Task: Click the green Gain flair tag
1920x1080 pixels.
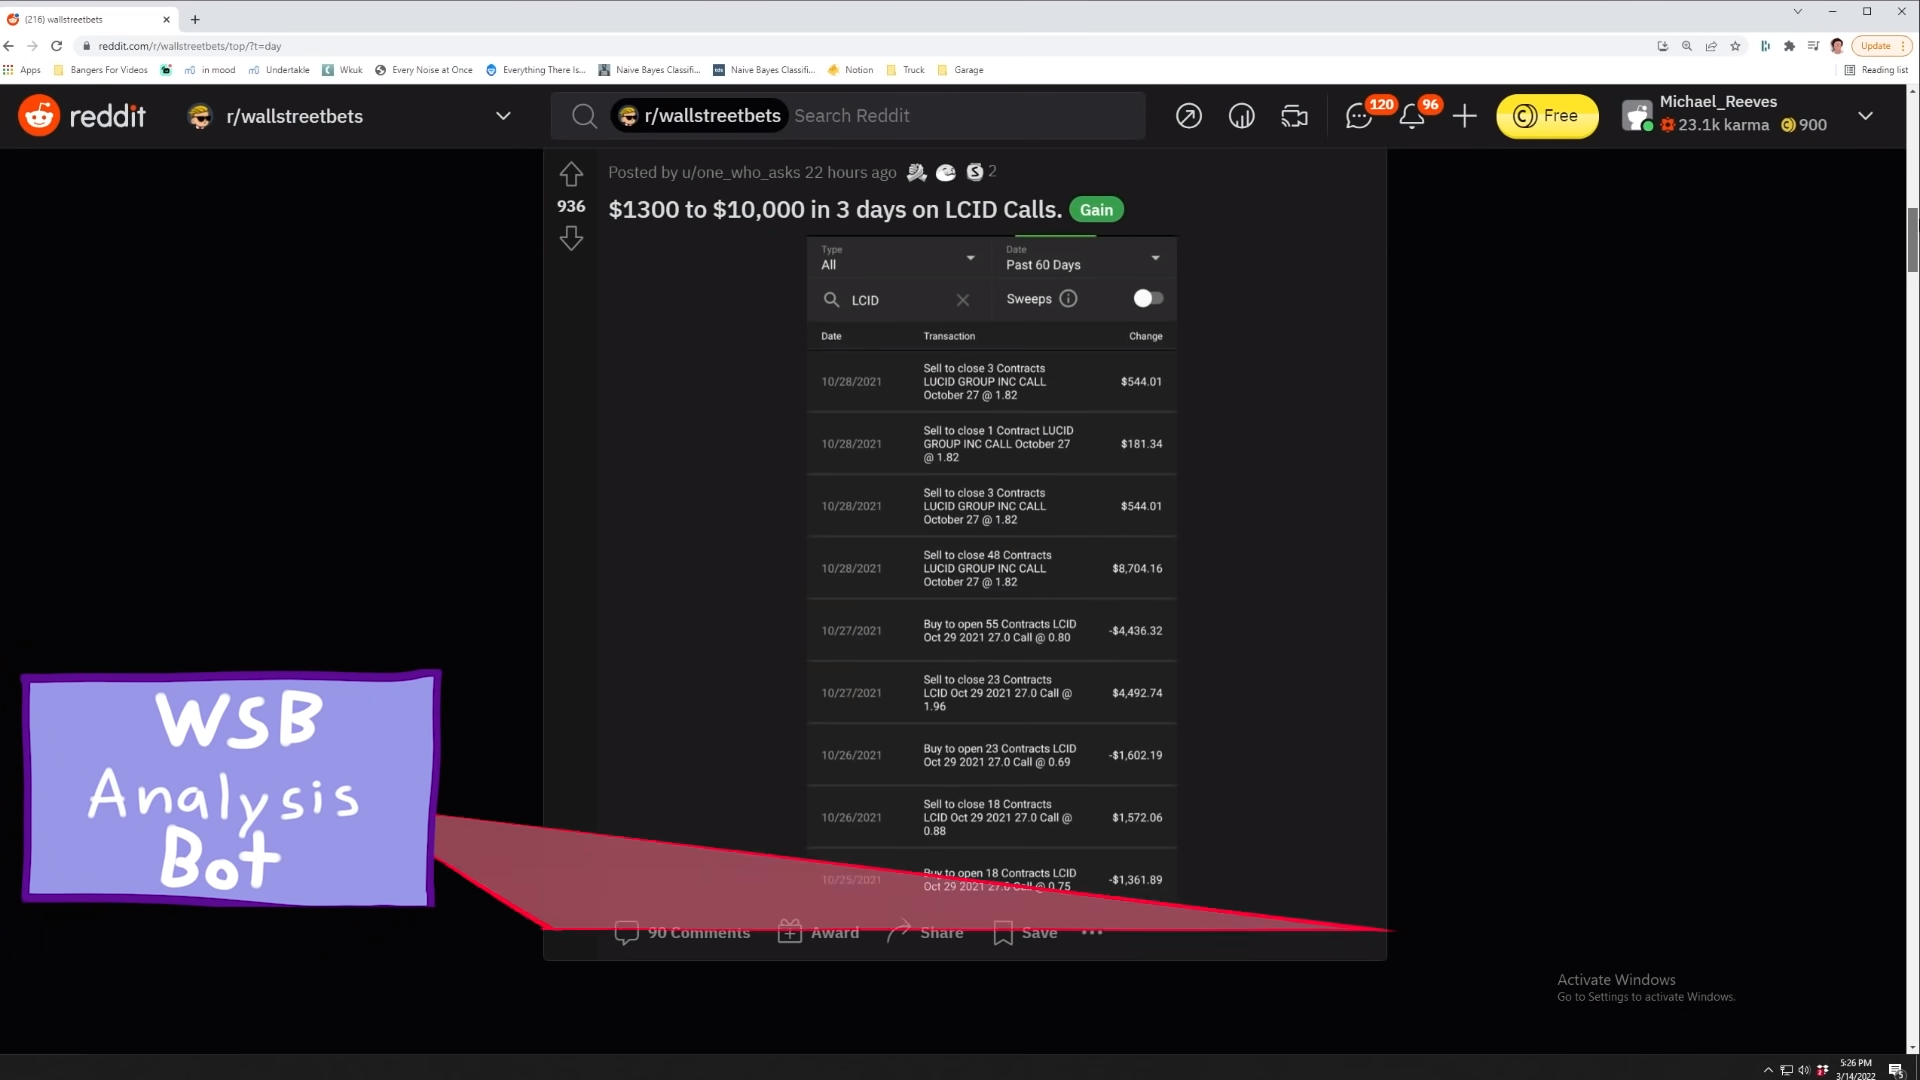Action: [1096, 210]
